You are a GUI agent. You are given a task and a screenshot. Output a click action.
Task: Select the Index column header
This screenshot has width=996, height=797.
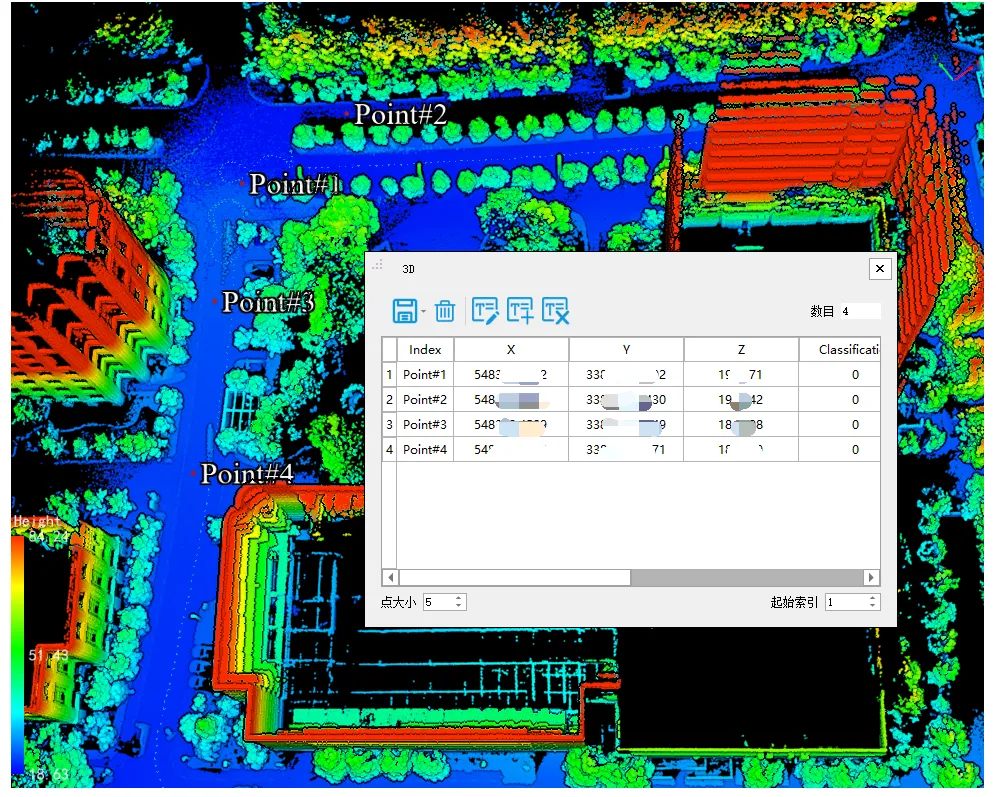pos(425,350)
